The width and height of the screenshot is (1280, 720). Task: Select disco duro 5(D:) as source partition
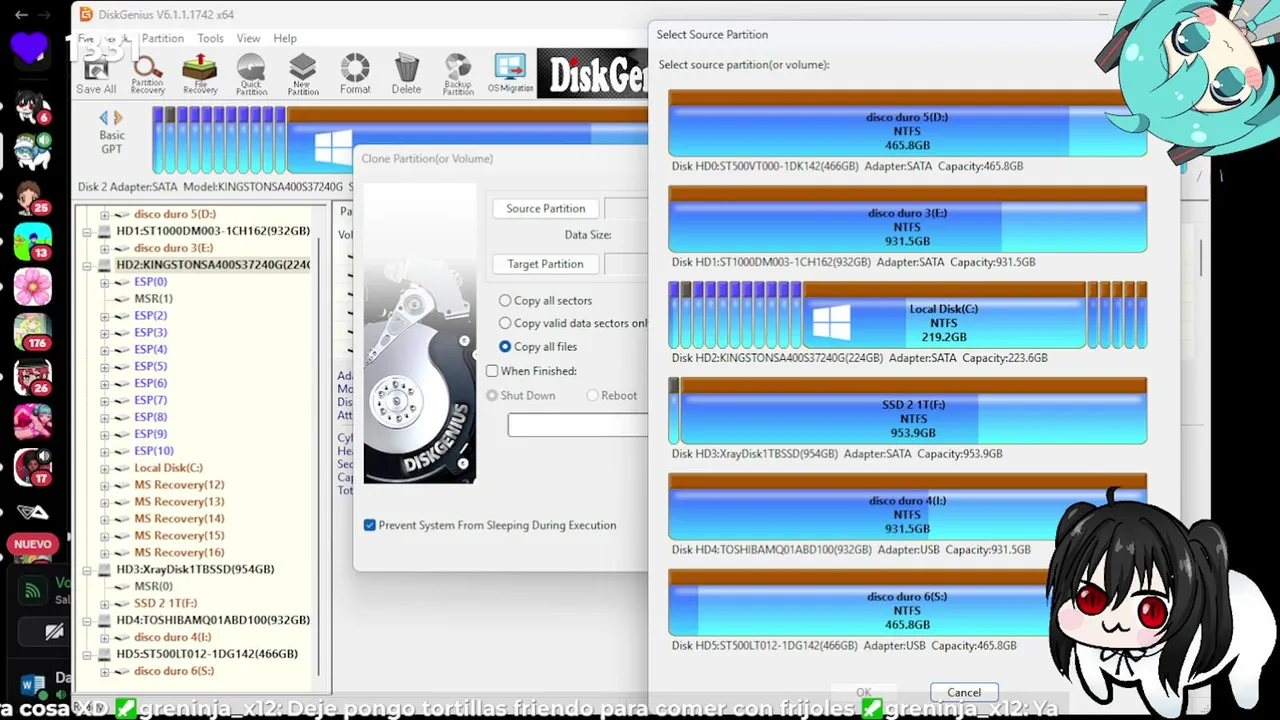point(907,123)
